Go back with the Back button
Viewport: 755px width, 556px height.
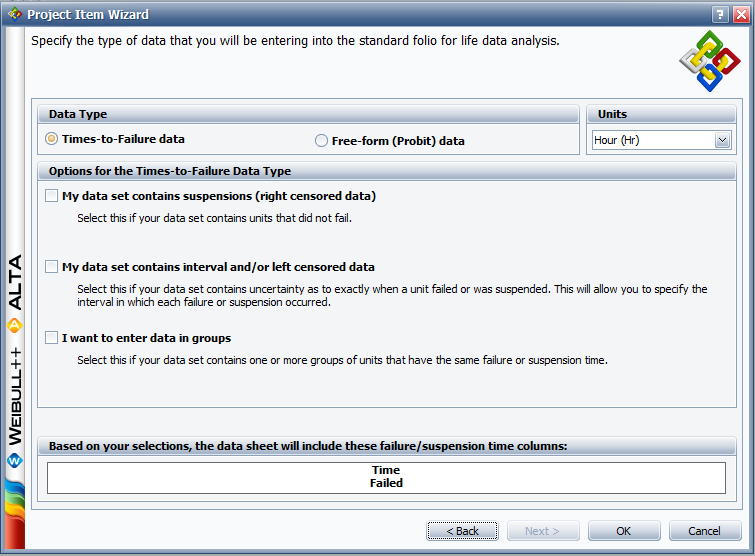tap(462, 530)
